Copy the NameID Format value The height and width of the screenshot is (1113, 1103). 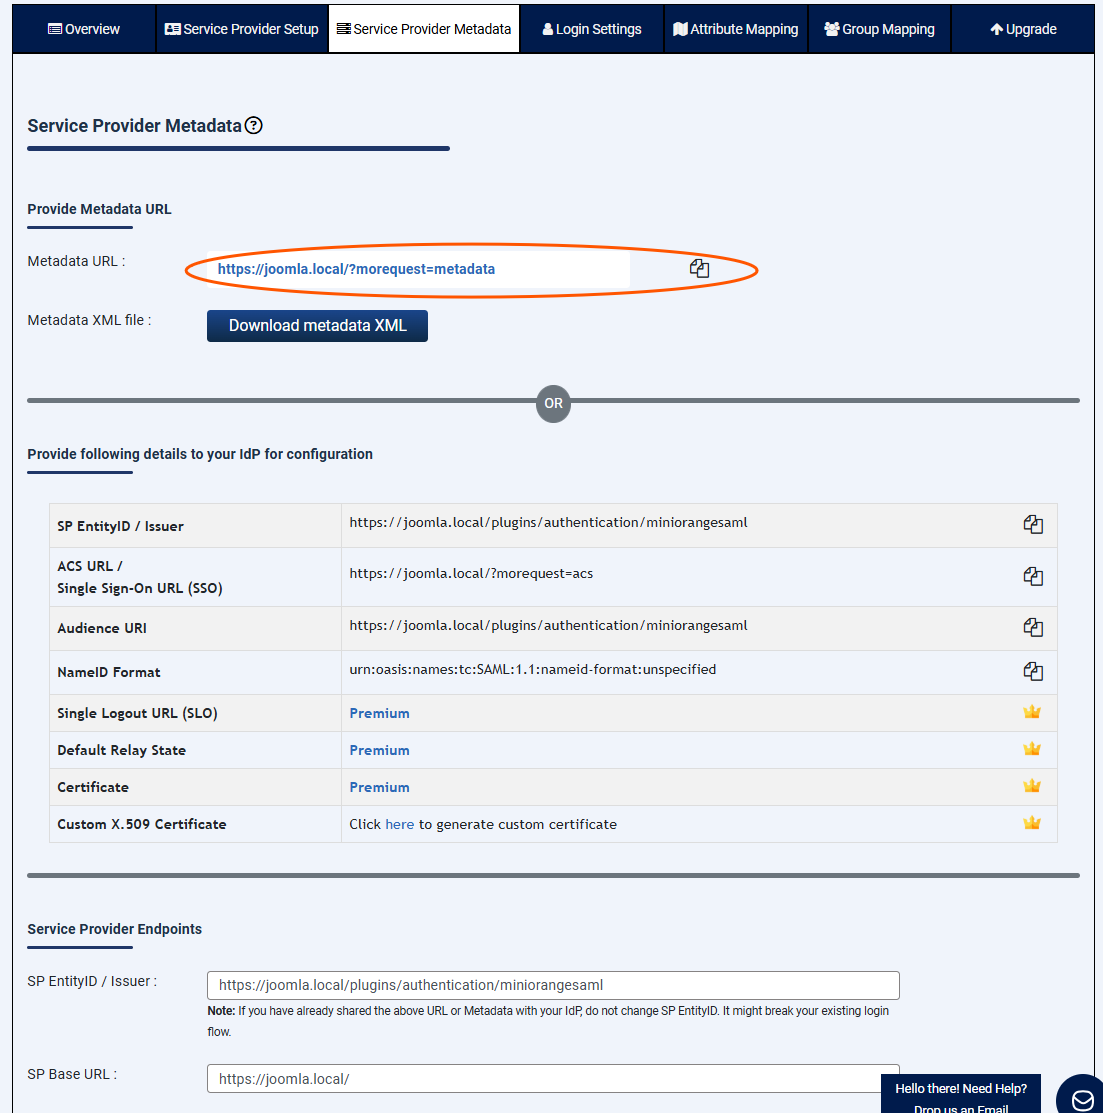click(x=1033, y=672)
